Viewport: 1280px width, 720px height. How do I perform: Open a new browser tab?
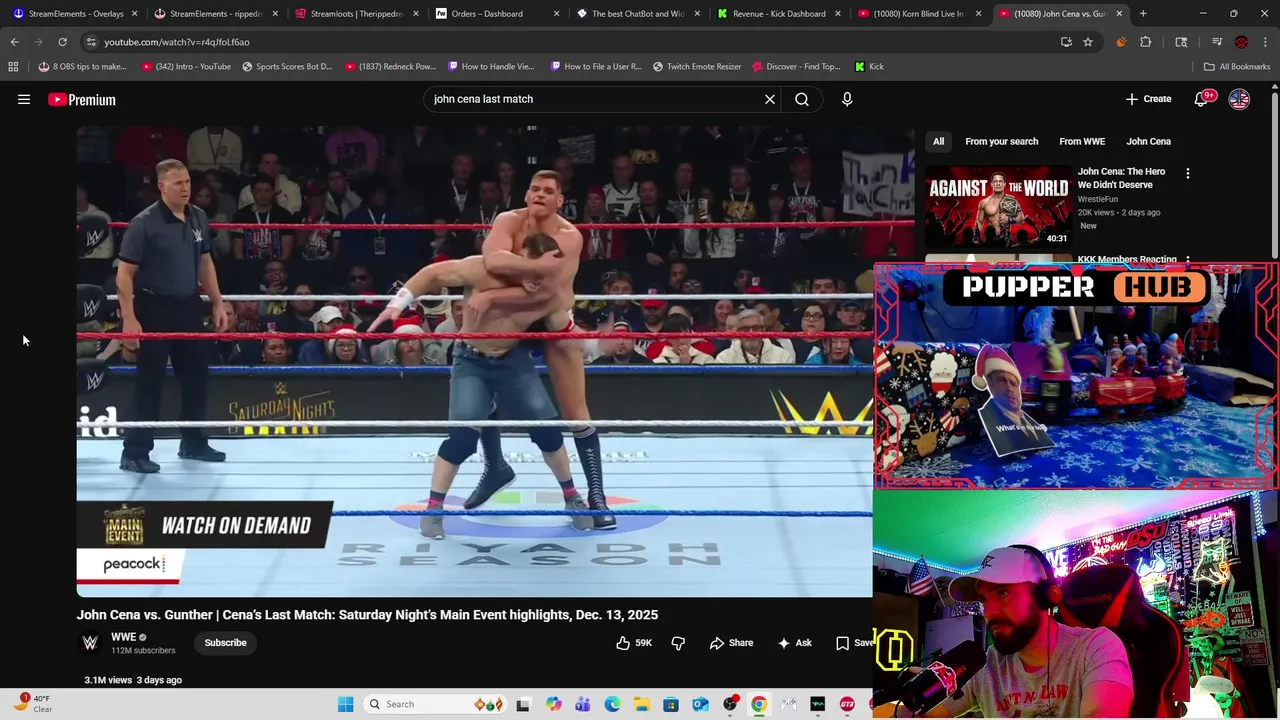coord(1143,14)
